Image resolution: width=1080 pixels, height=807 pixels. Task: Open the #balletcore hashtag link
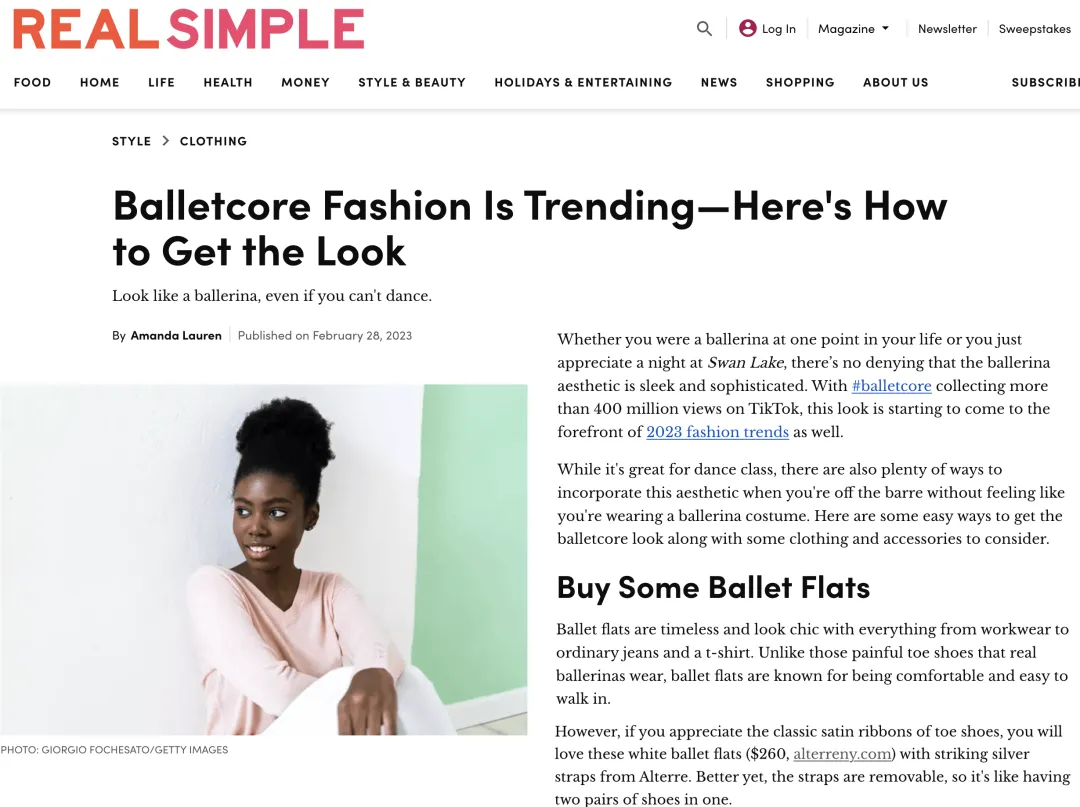(891, 386)
